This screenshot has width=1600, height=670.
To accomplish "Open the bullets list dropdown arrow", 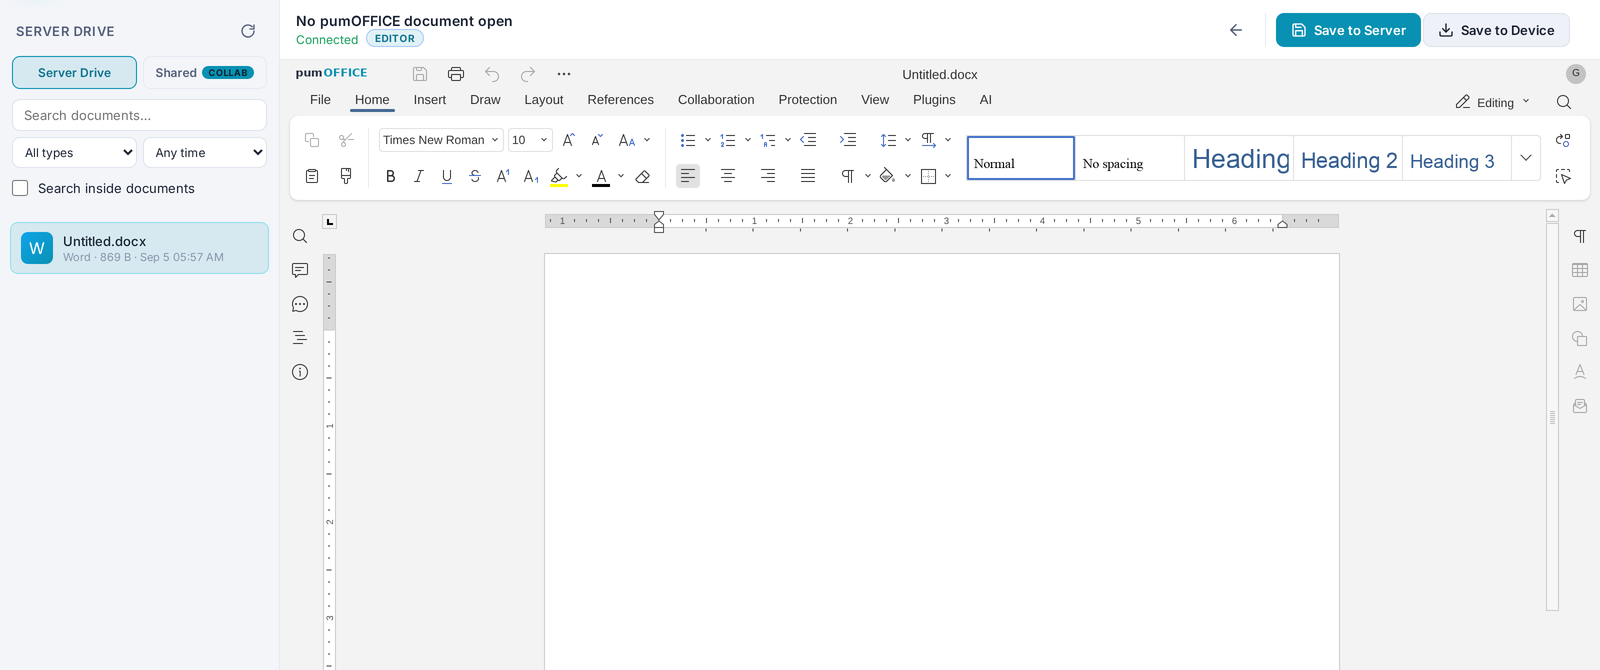I will click(708, 140).
